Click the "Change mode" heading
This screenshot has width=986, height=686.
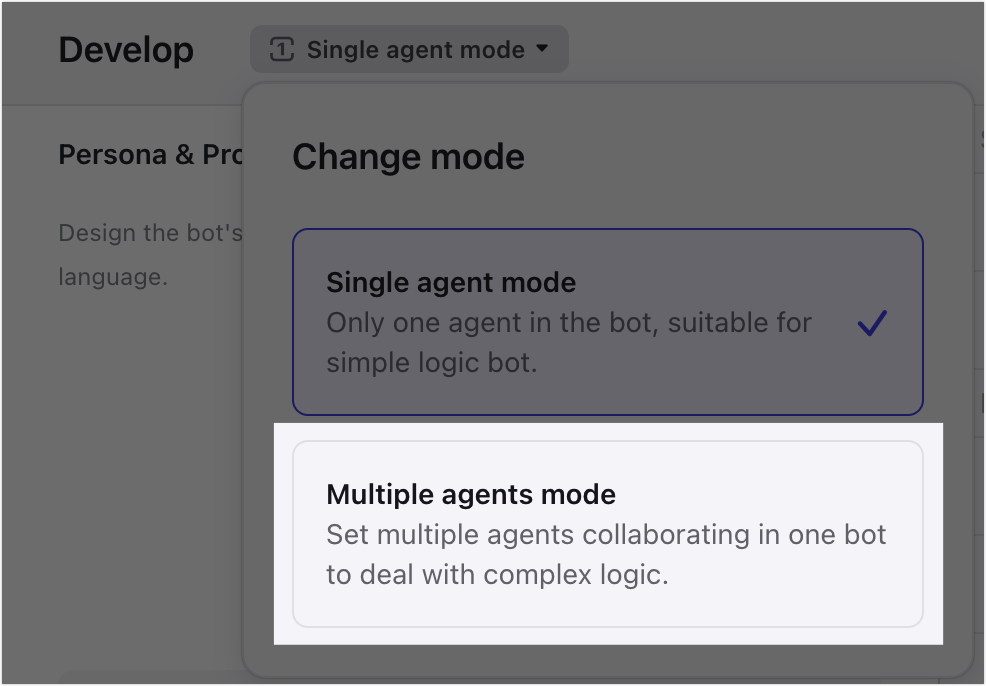[x=408, y=157]
